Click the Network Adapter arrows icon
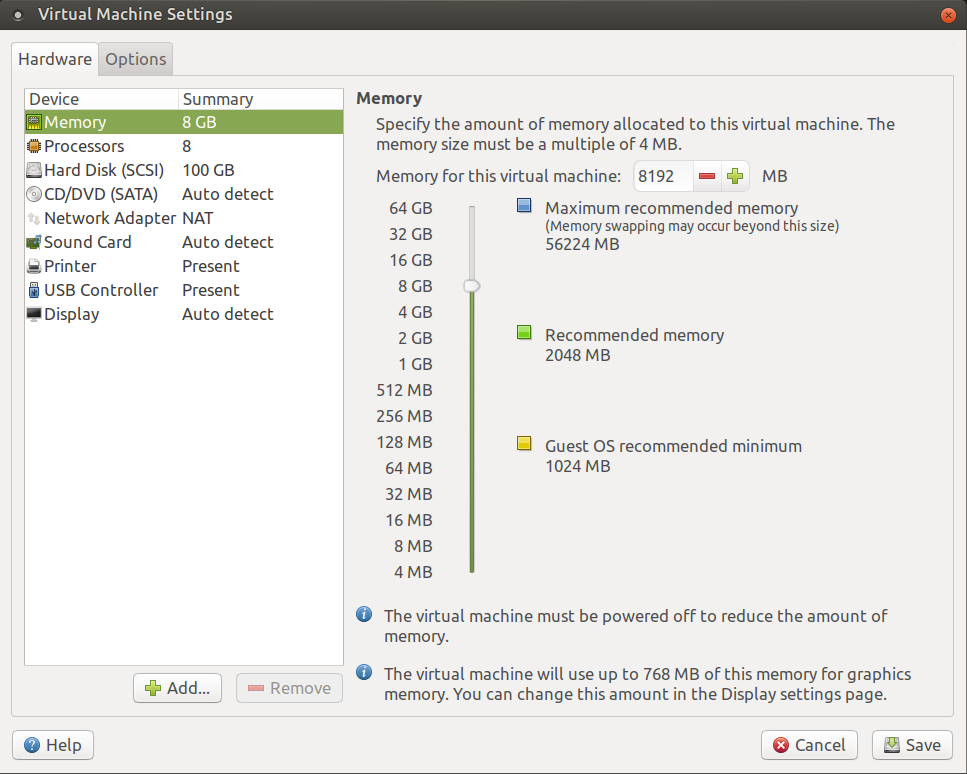Screen dimensions: 967x774 pyautogui.click(x=34, y=218)
